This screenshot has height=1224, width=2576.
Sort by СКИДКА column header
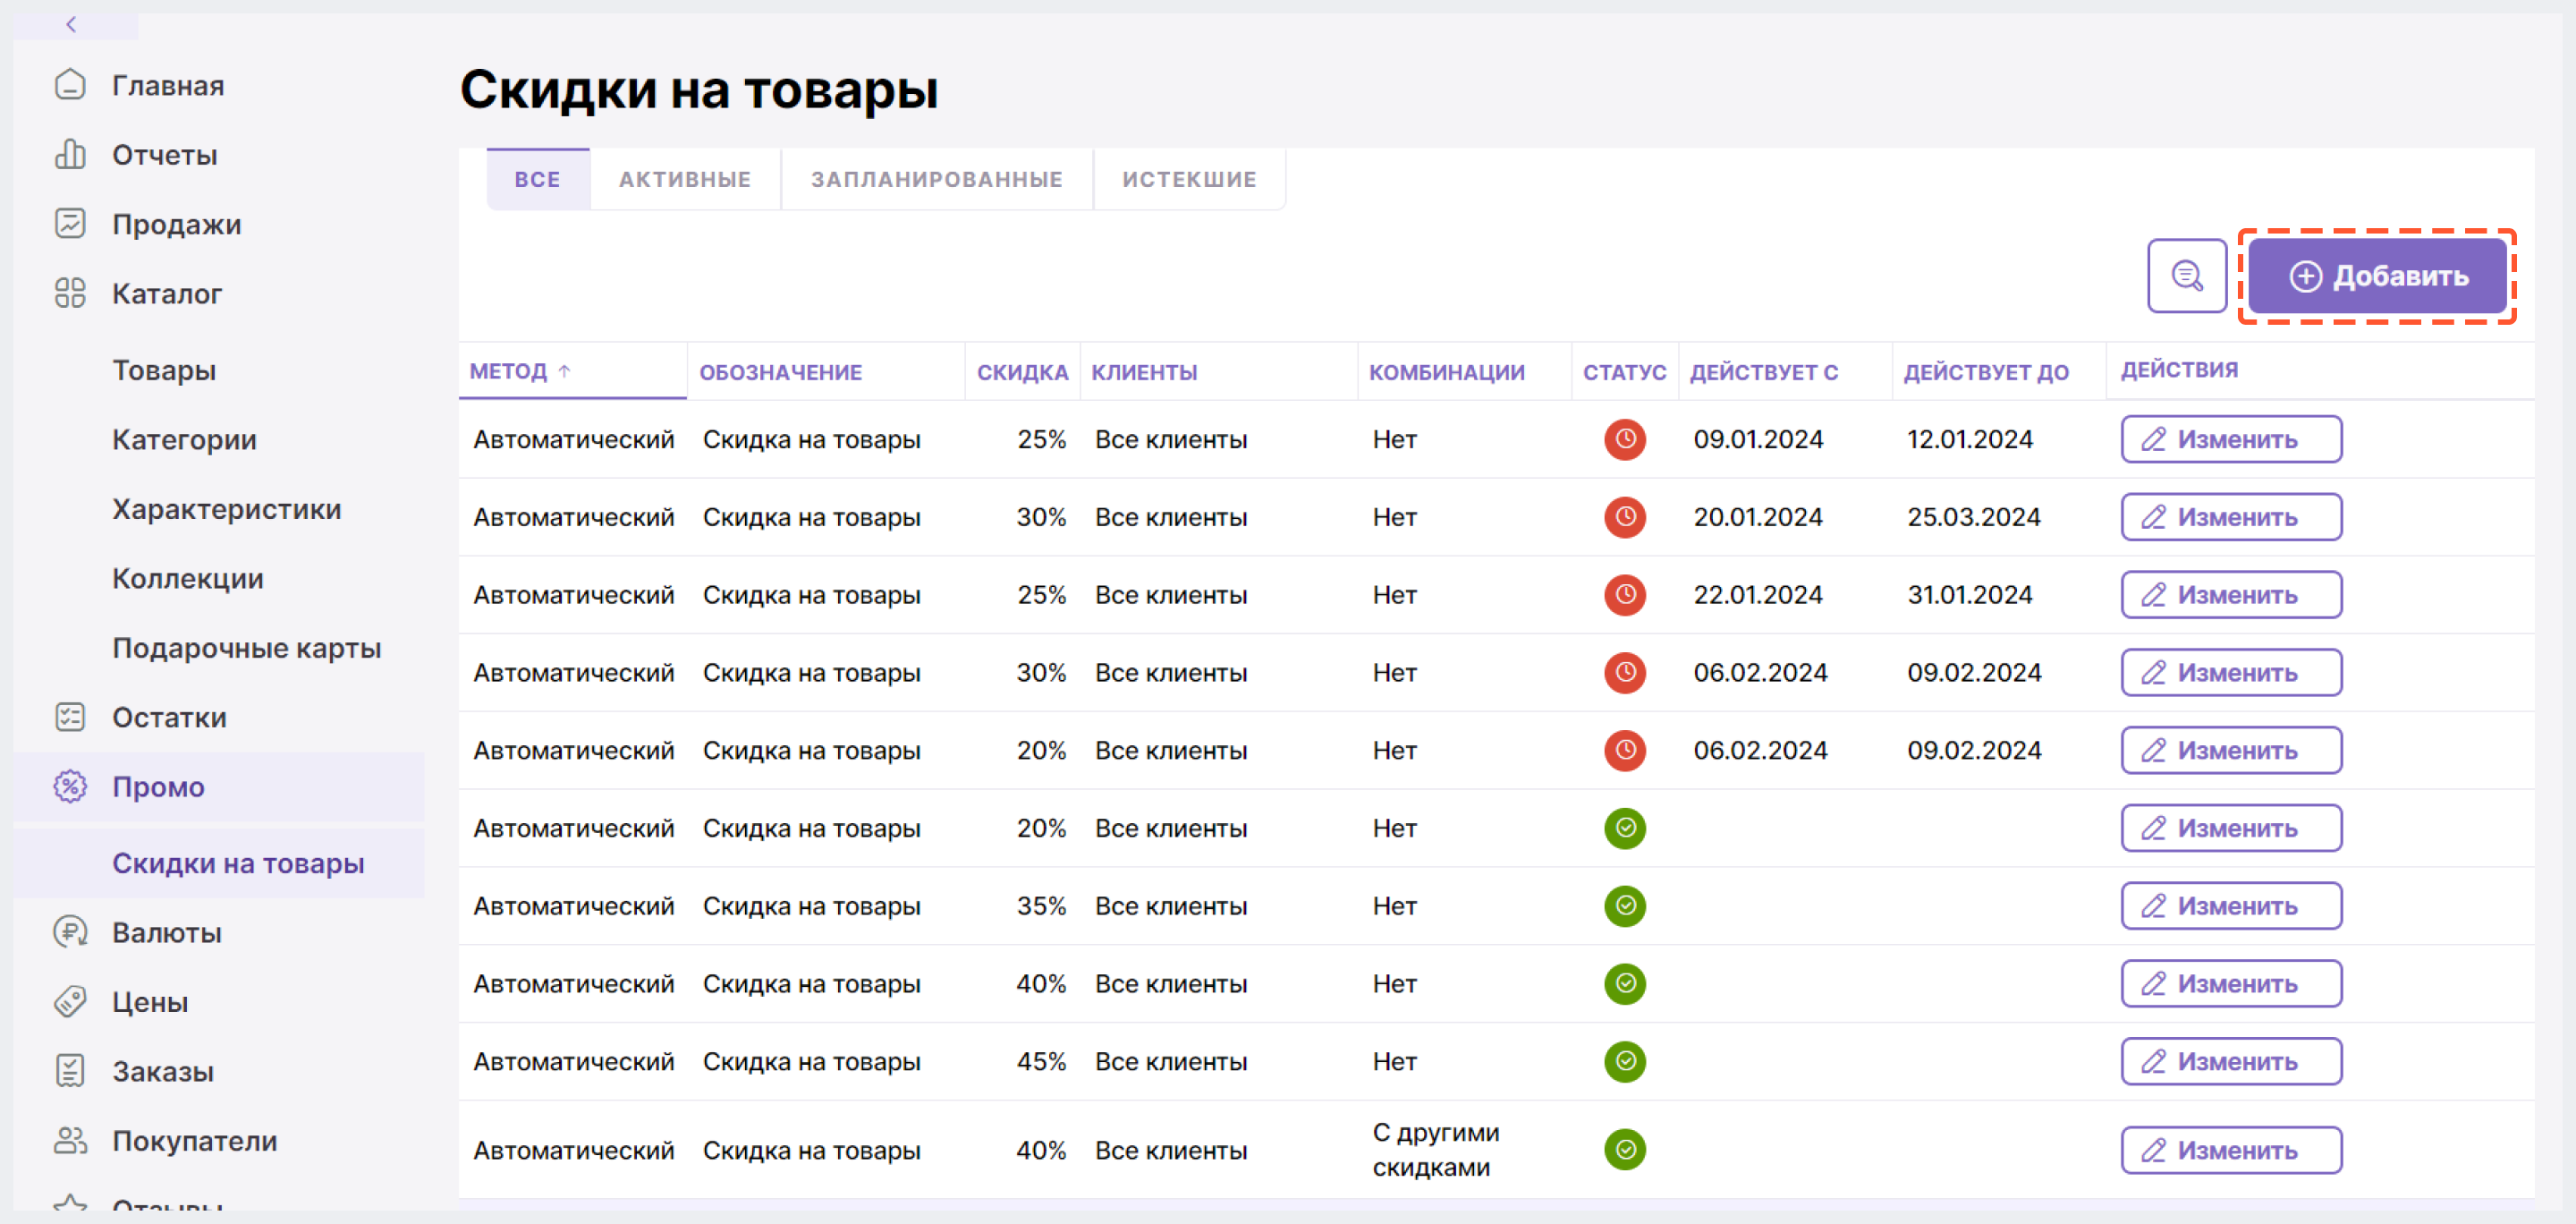(x=1022, y=372)
